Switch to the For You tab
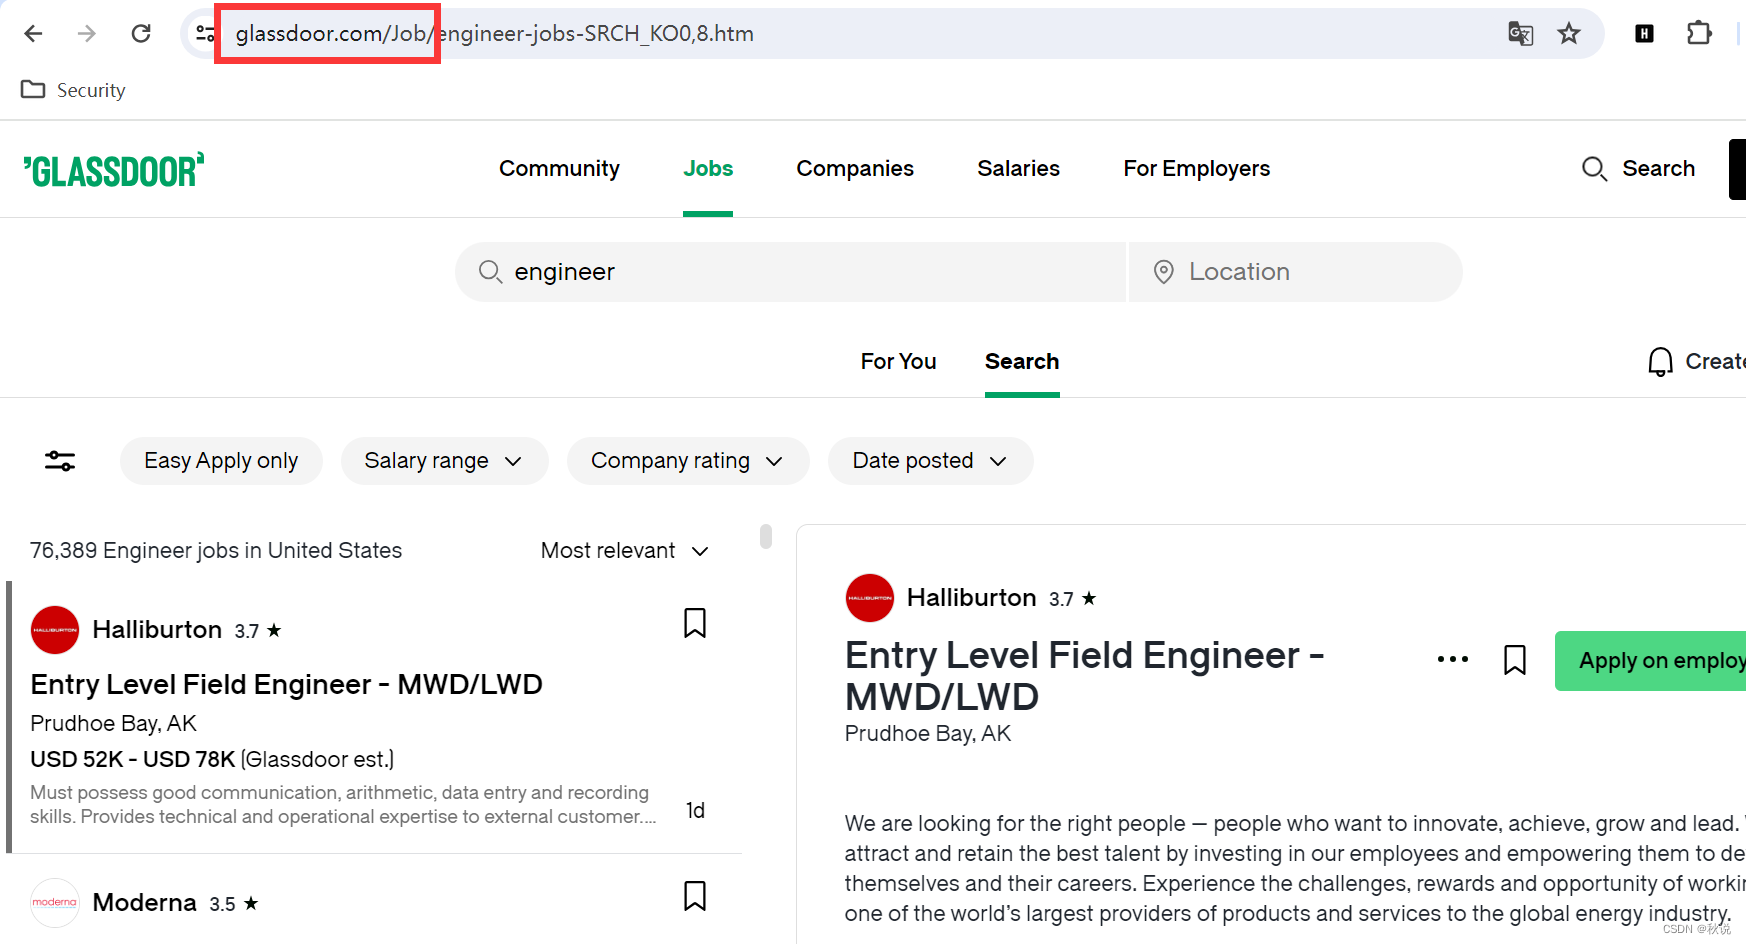Image resolution: width=1746 pixels, height=944 pixels. 898,362
